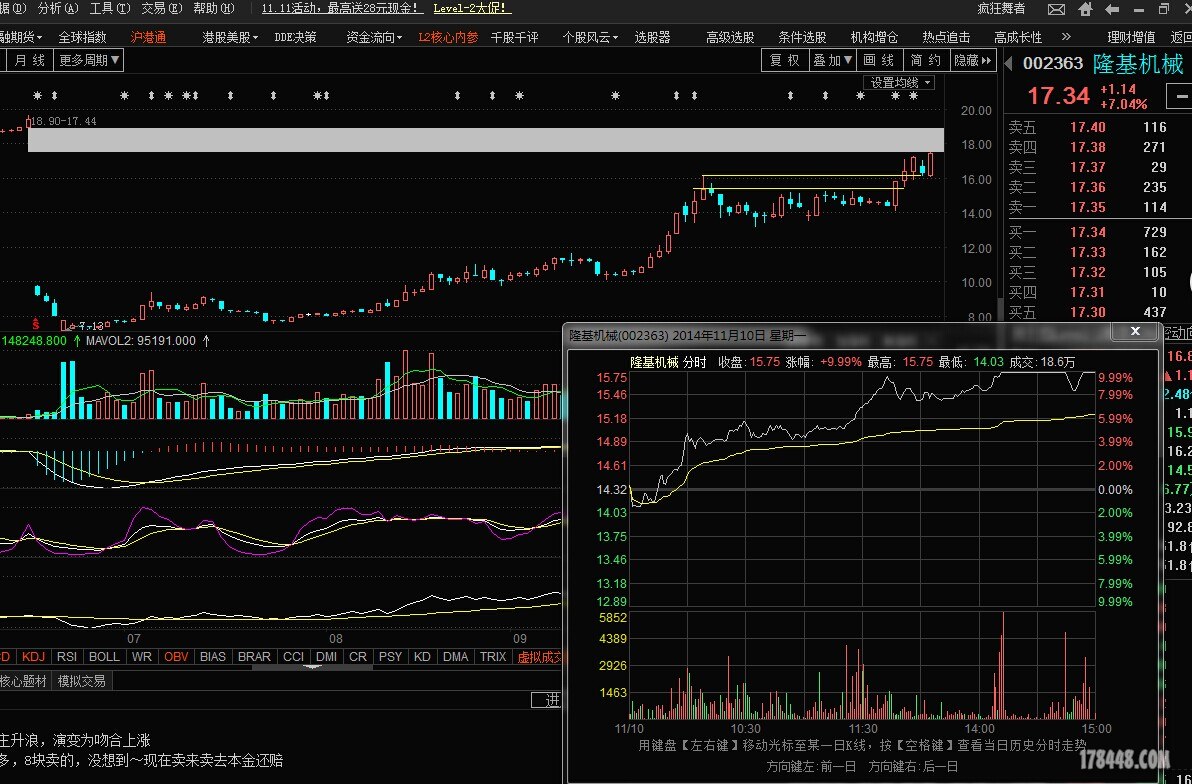1192x784 pixels.
Task: Click the 全球指数 toolbar item
Action: click(82, 37)
